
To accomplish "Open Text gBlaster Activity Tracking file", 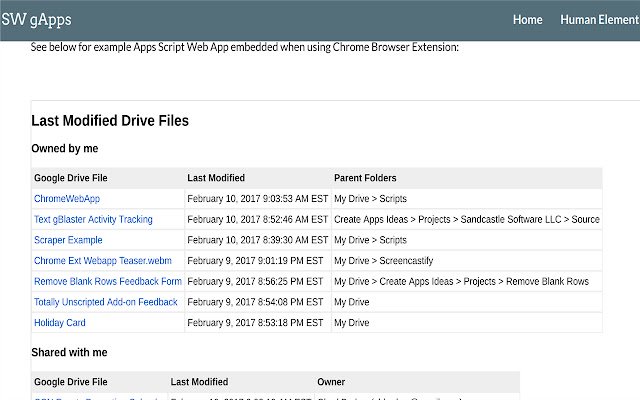I will [x=93, y=219].
